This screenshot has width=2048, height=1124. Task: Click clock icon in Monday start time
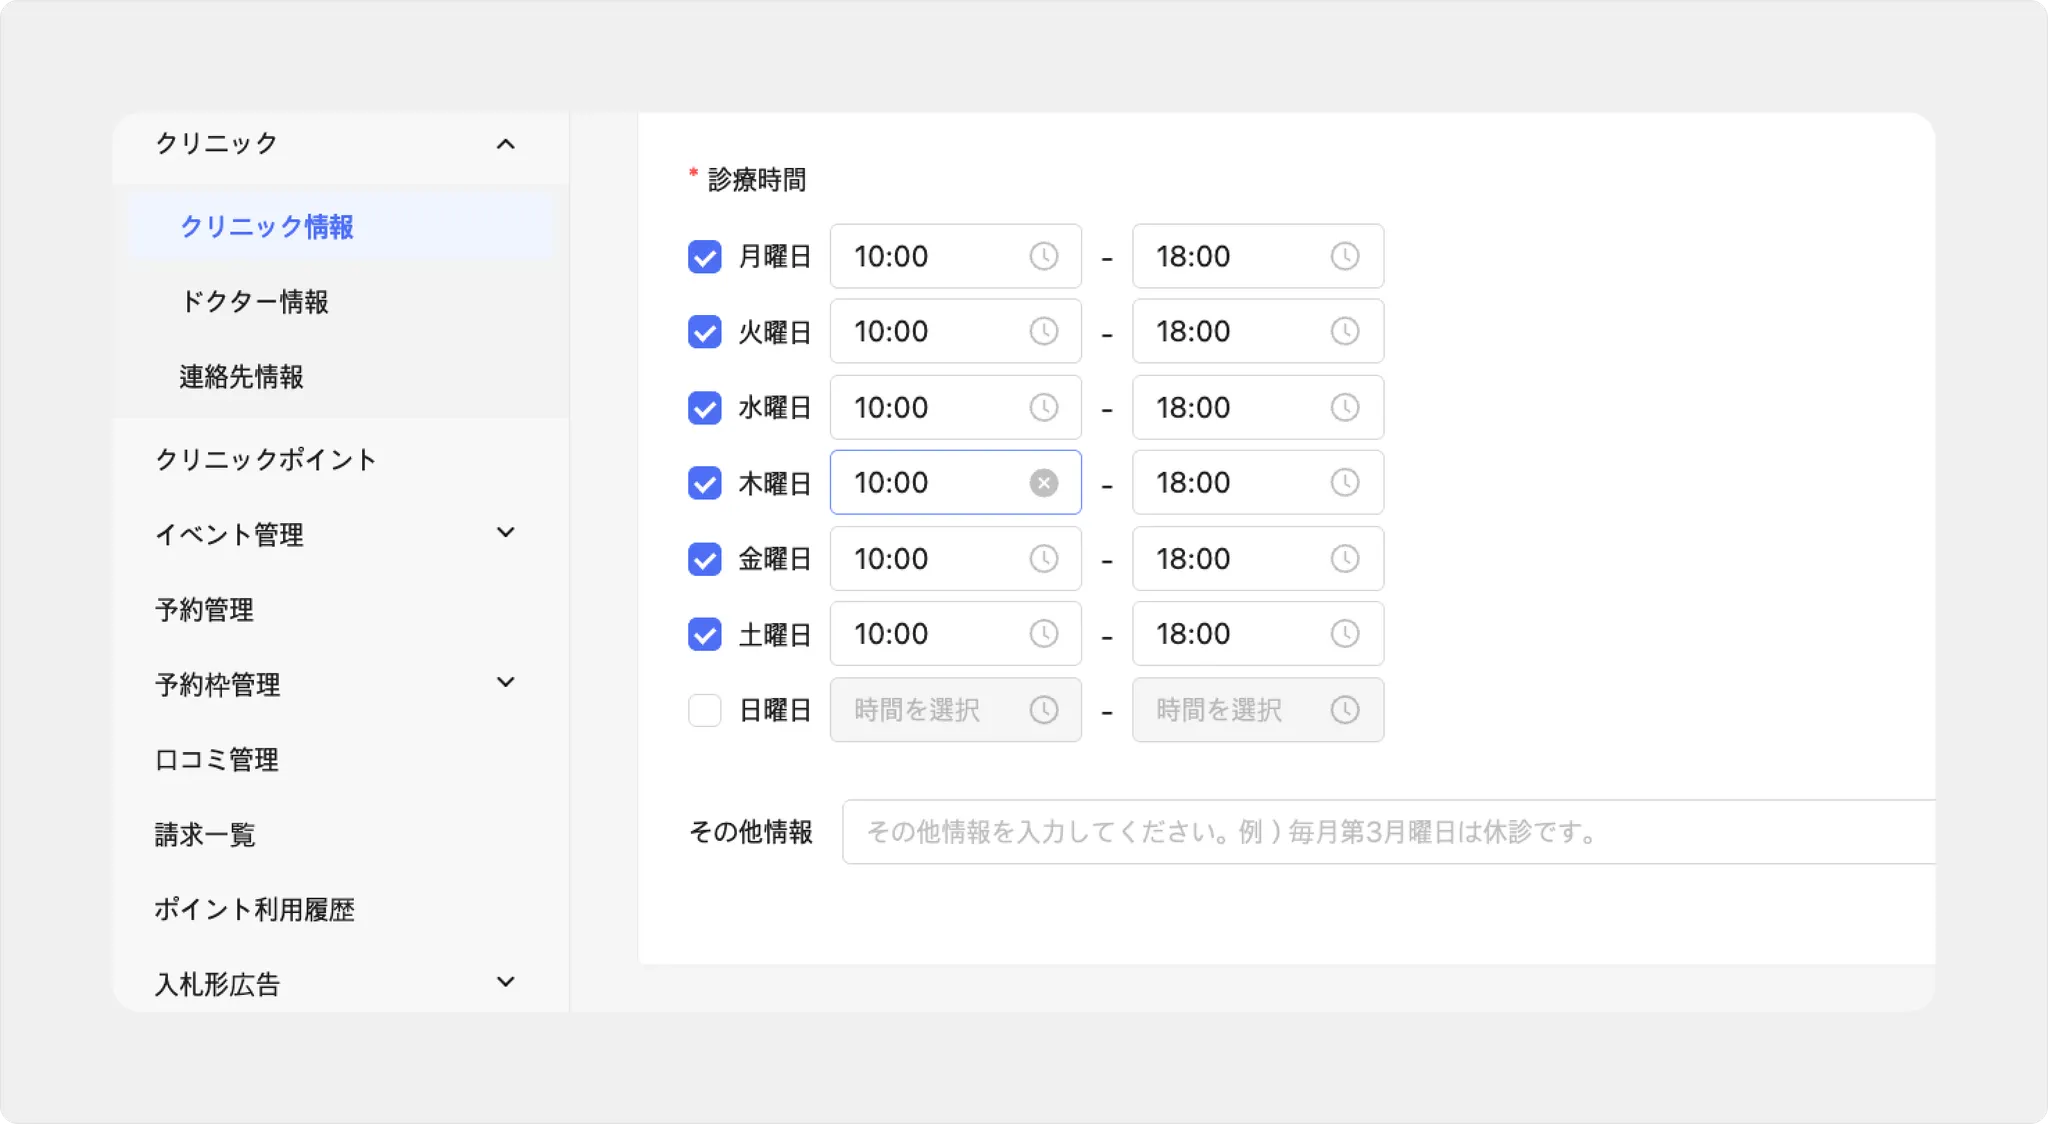(1043, 256)
